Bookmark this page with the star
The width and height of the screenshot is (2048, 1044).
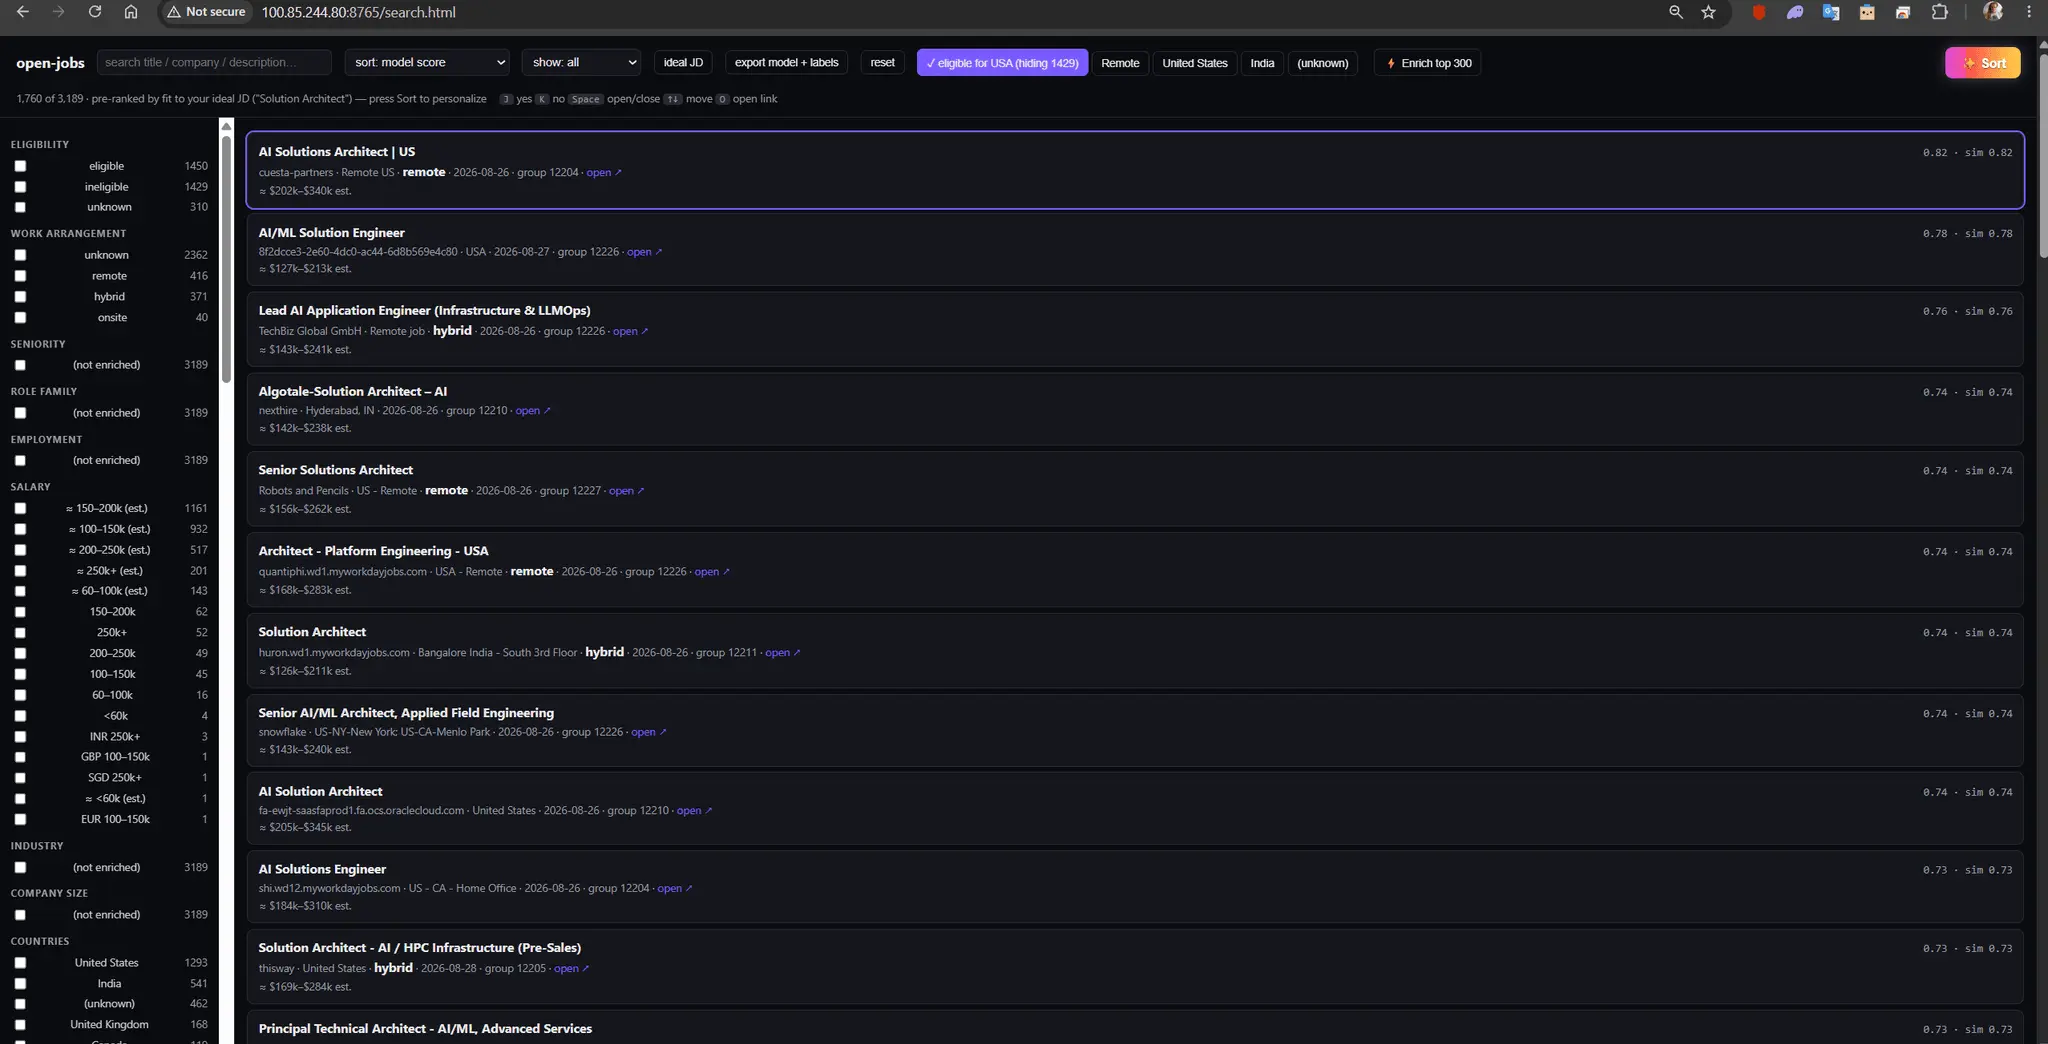(1708, 12)
